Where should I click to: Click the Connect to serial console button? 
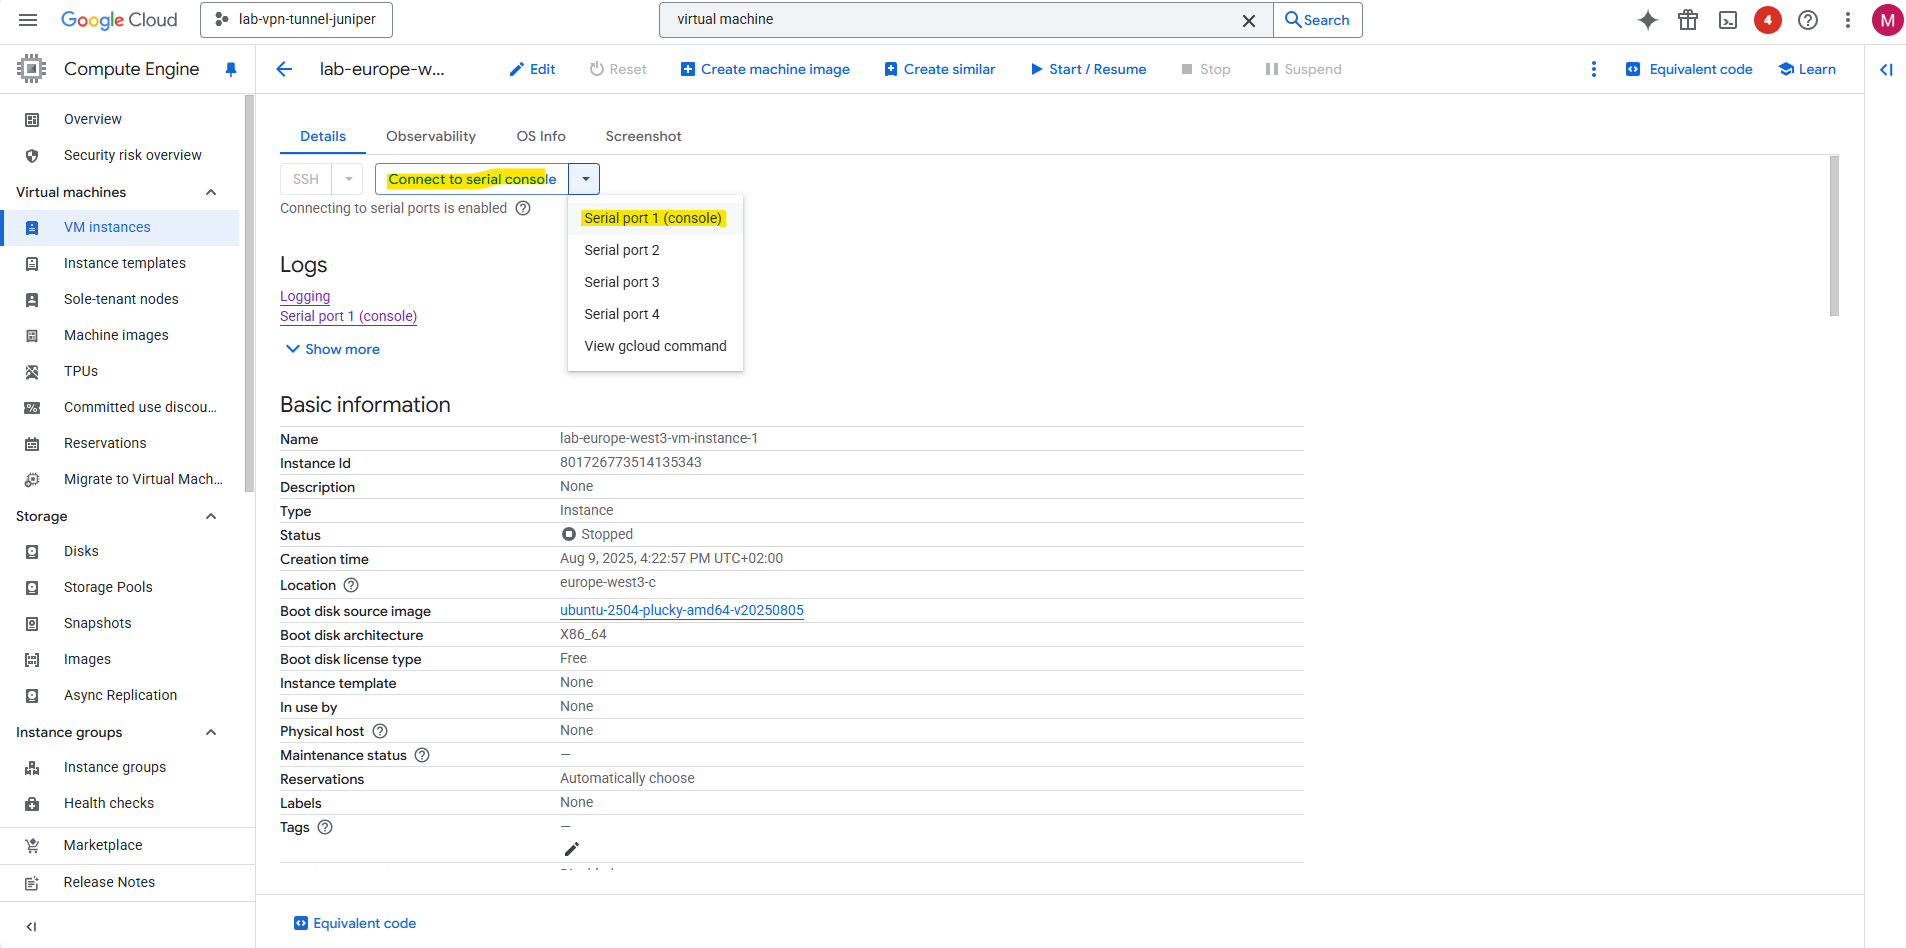pos(472,179)
